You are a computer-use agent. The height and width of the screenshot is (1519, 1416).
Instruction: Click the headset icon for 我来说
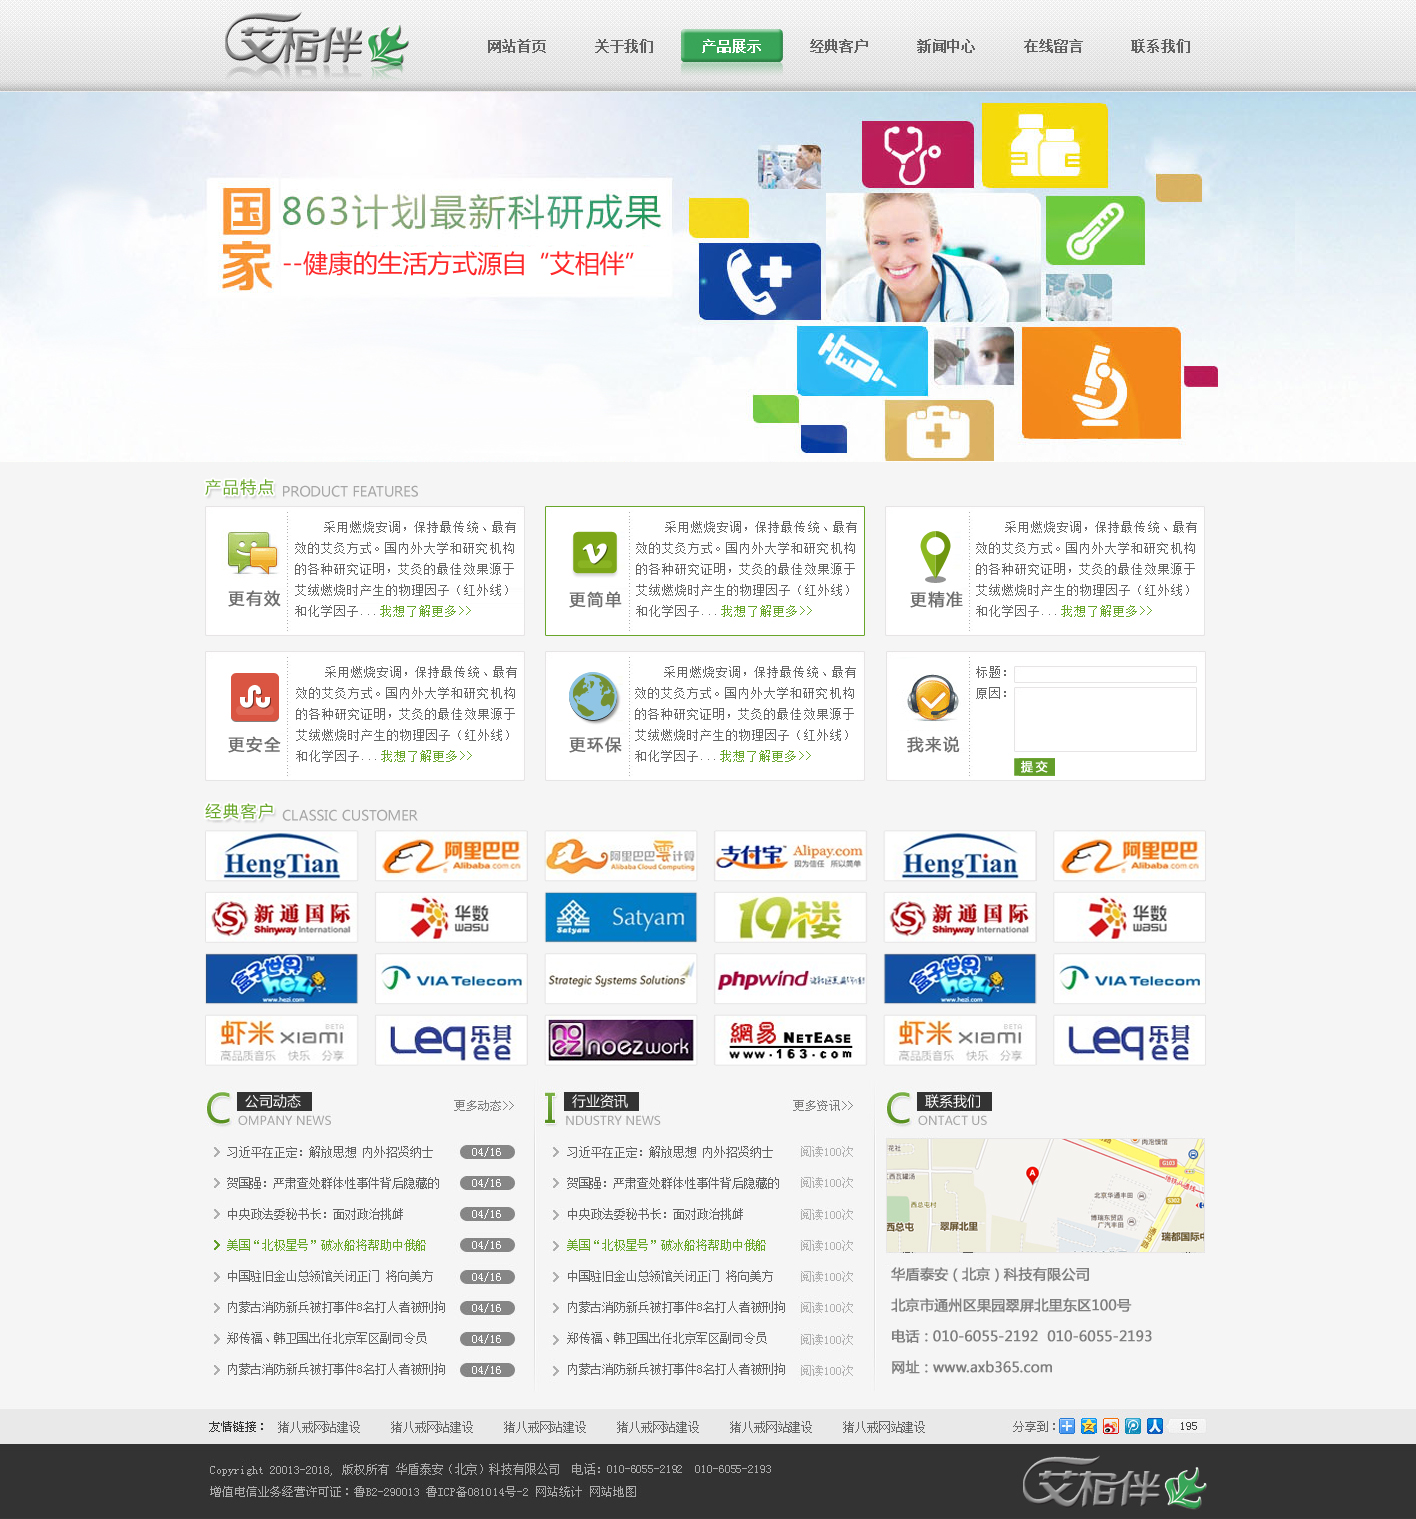(933, 699)
